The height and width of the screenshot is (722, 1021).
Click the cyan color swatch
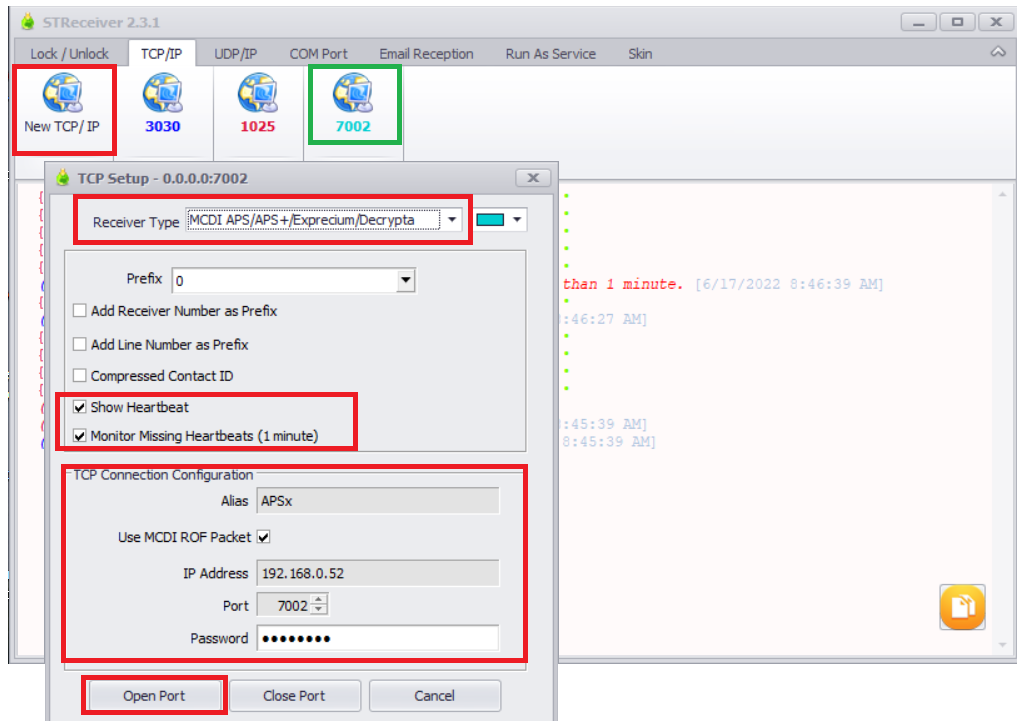point(490,219)
